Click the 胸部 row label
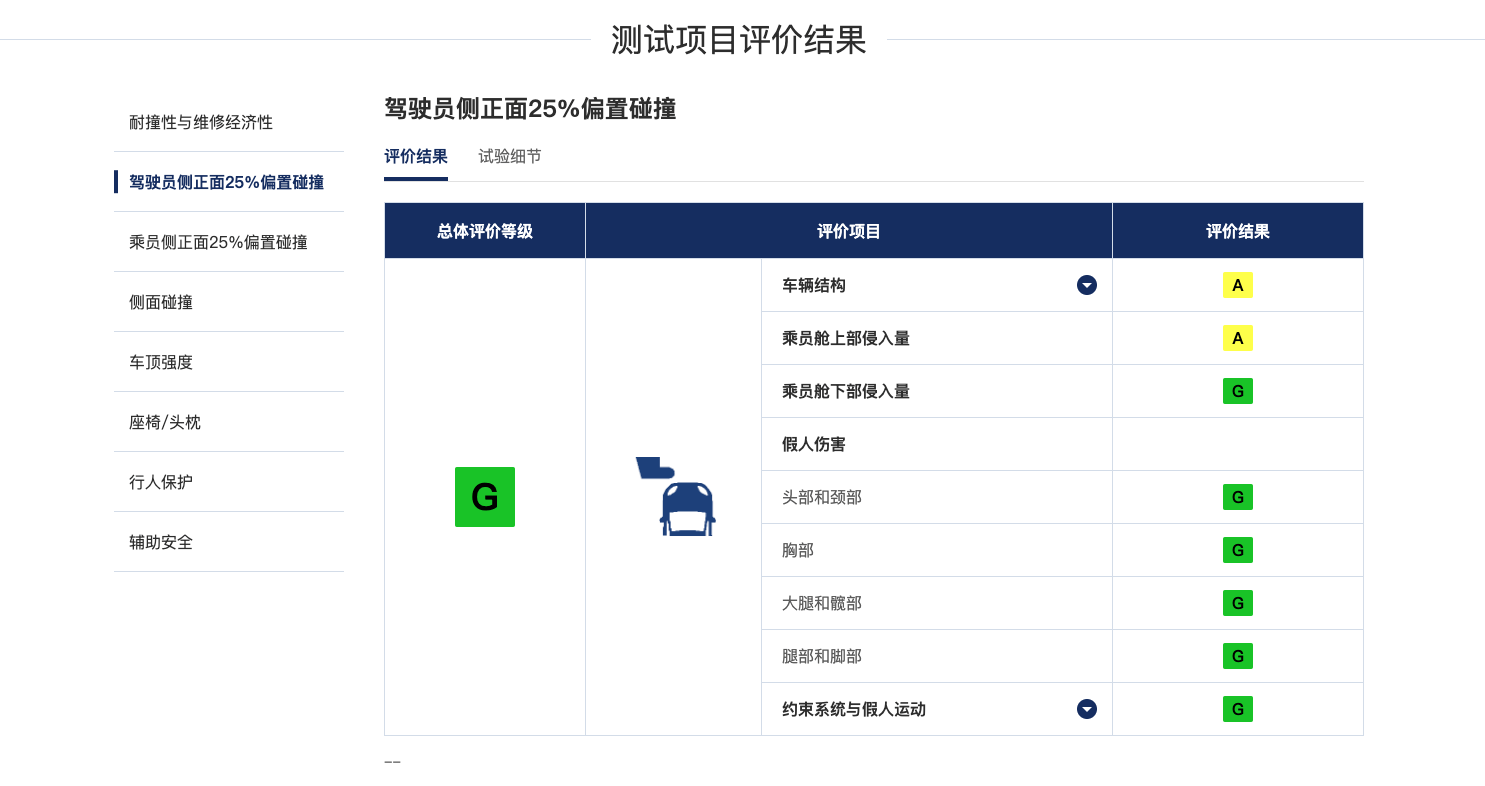Screen dimensions: 1485x786 click(798, 550)
